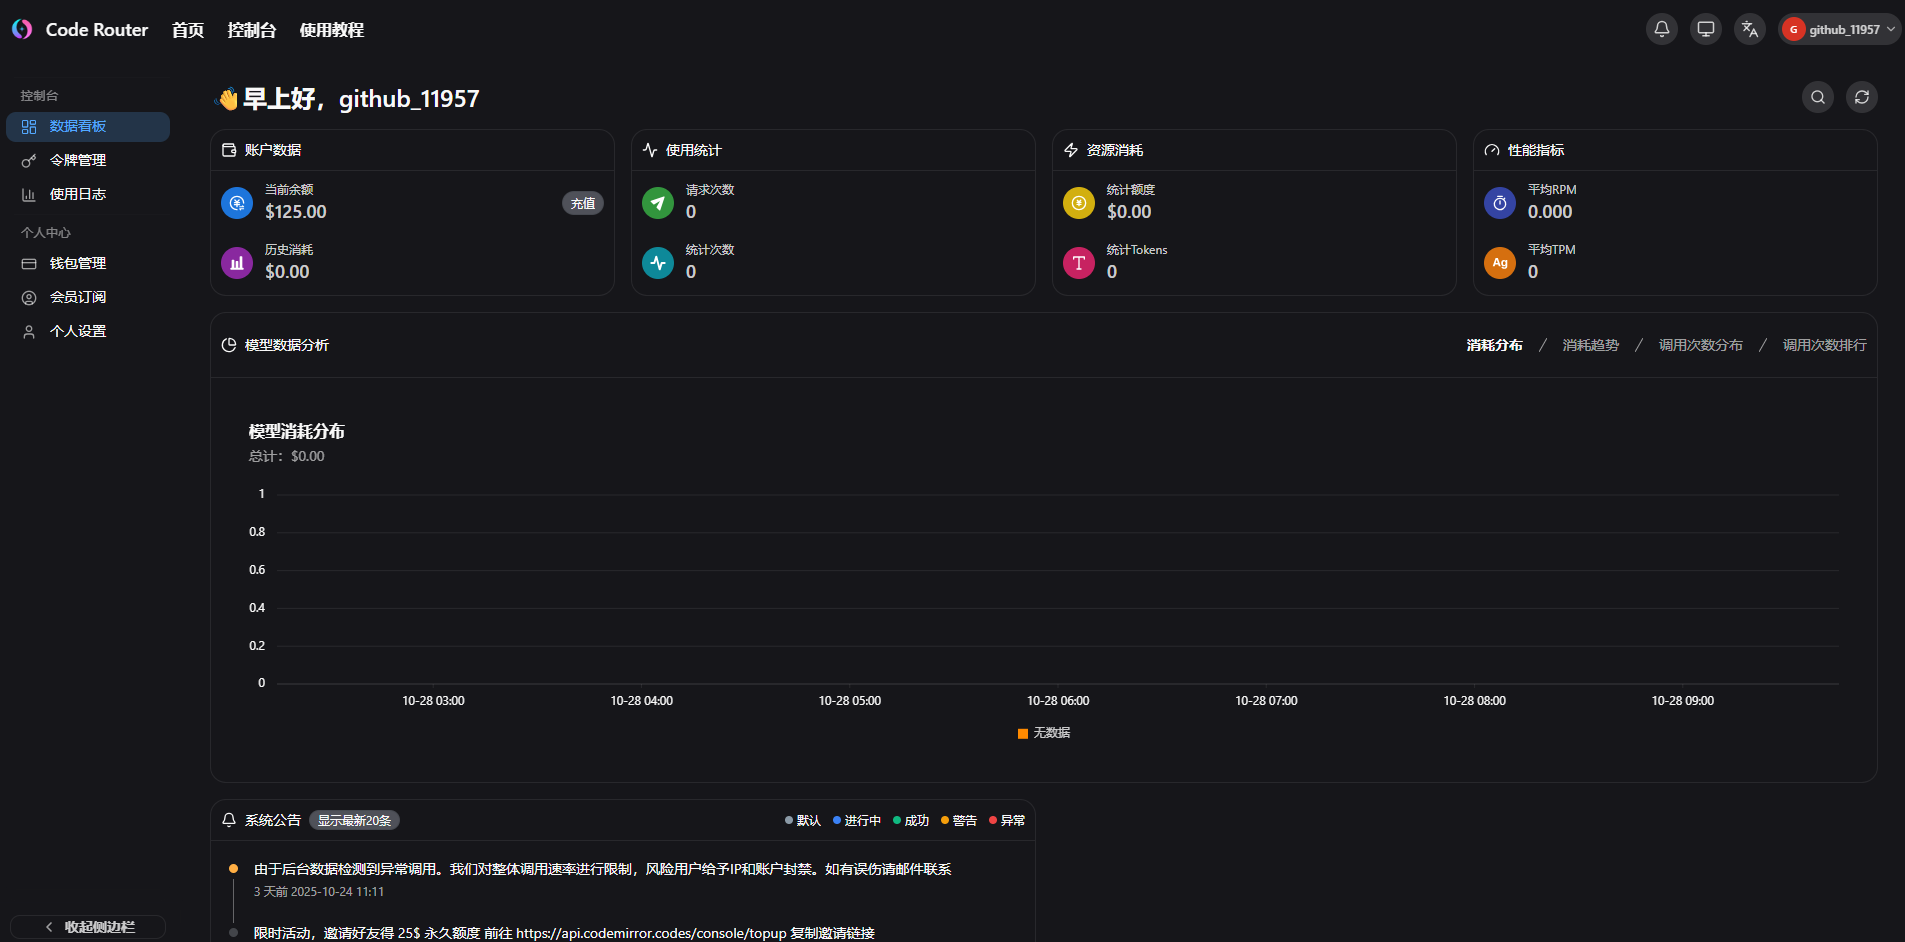1905x942 pixels.
Task: Click the 模型数据分析 pie chart icon
Action: tap(229, 345)
